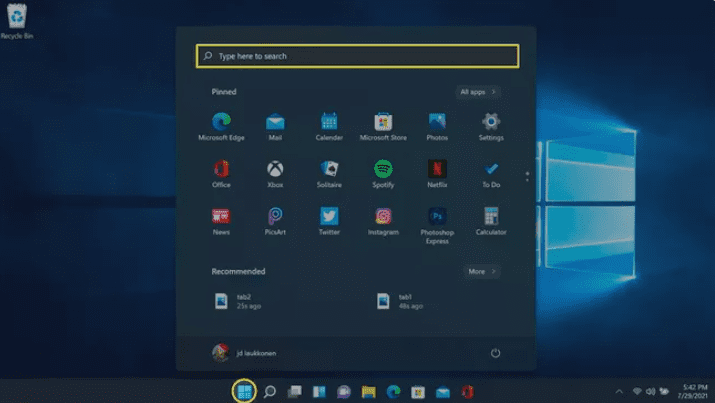The image size is (715, 403).
Task: Launch the Instagram app
Action: [383, 218]
